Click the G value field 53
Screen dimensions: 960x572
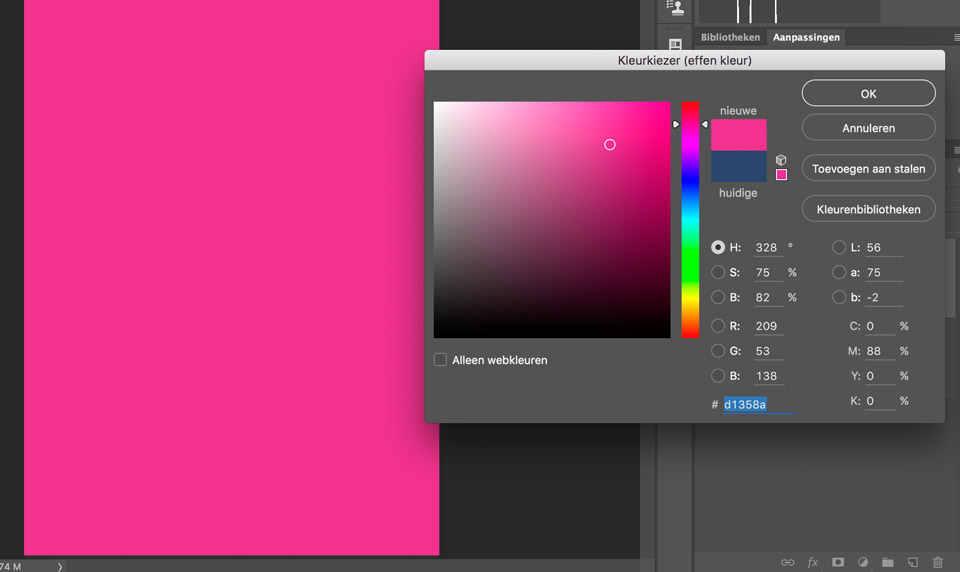click(x=769, y=352)
